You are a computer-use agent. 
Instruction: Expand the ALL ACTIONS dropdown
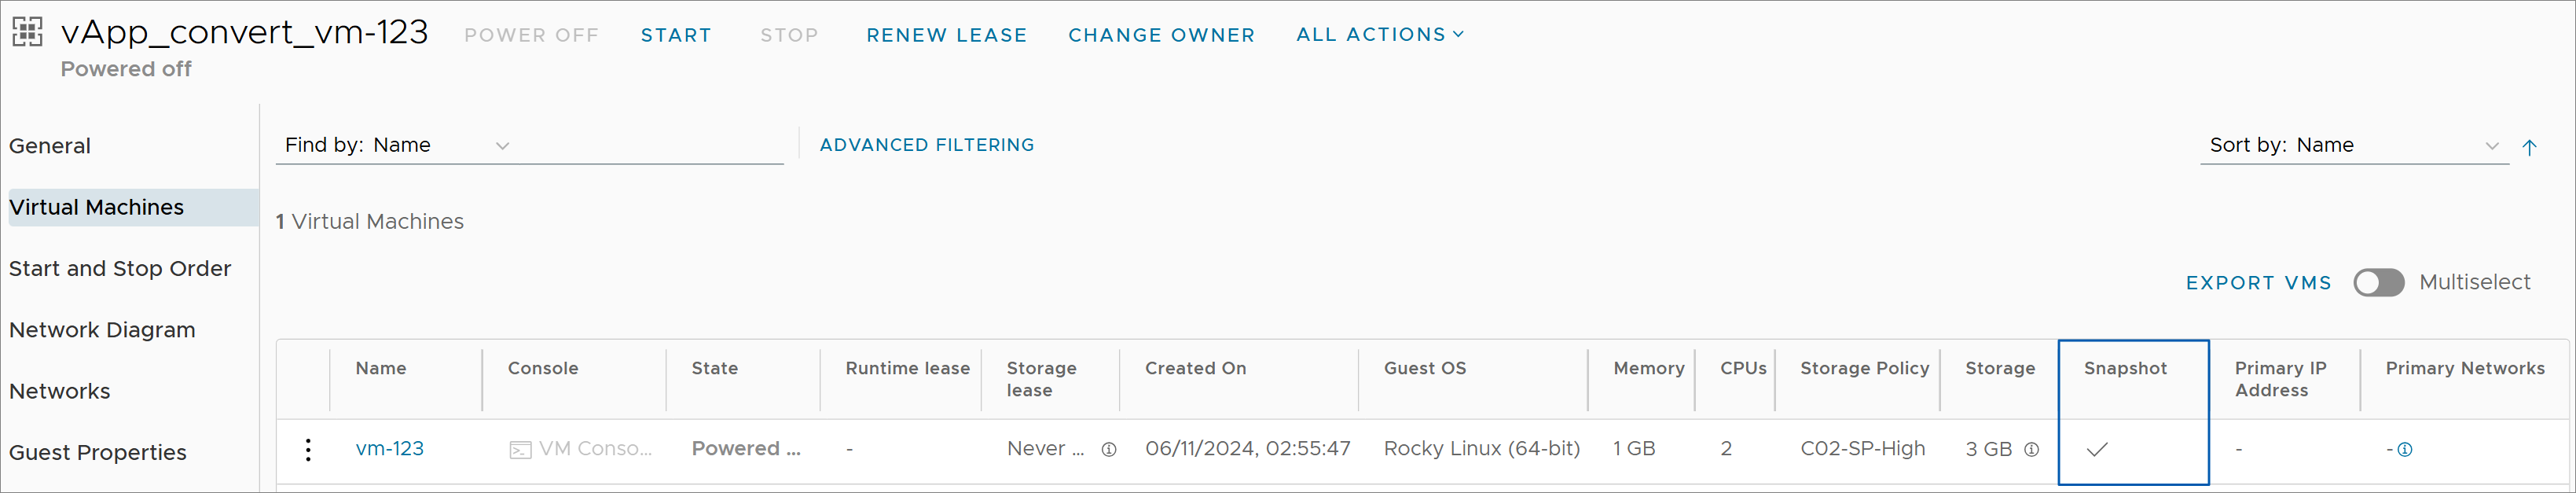(1380, 35)
